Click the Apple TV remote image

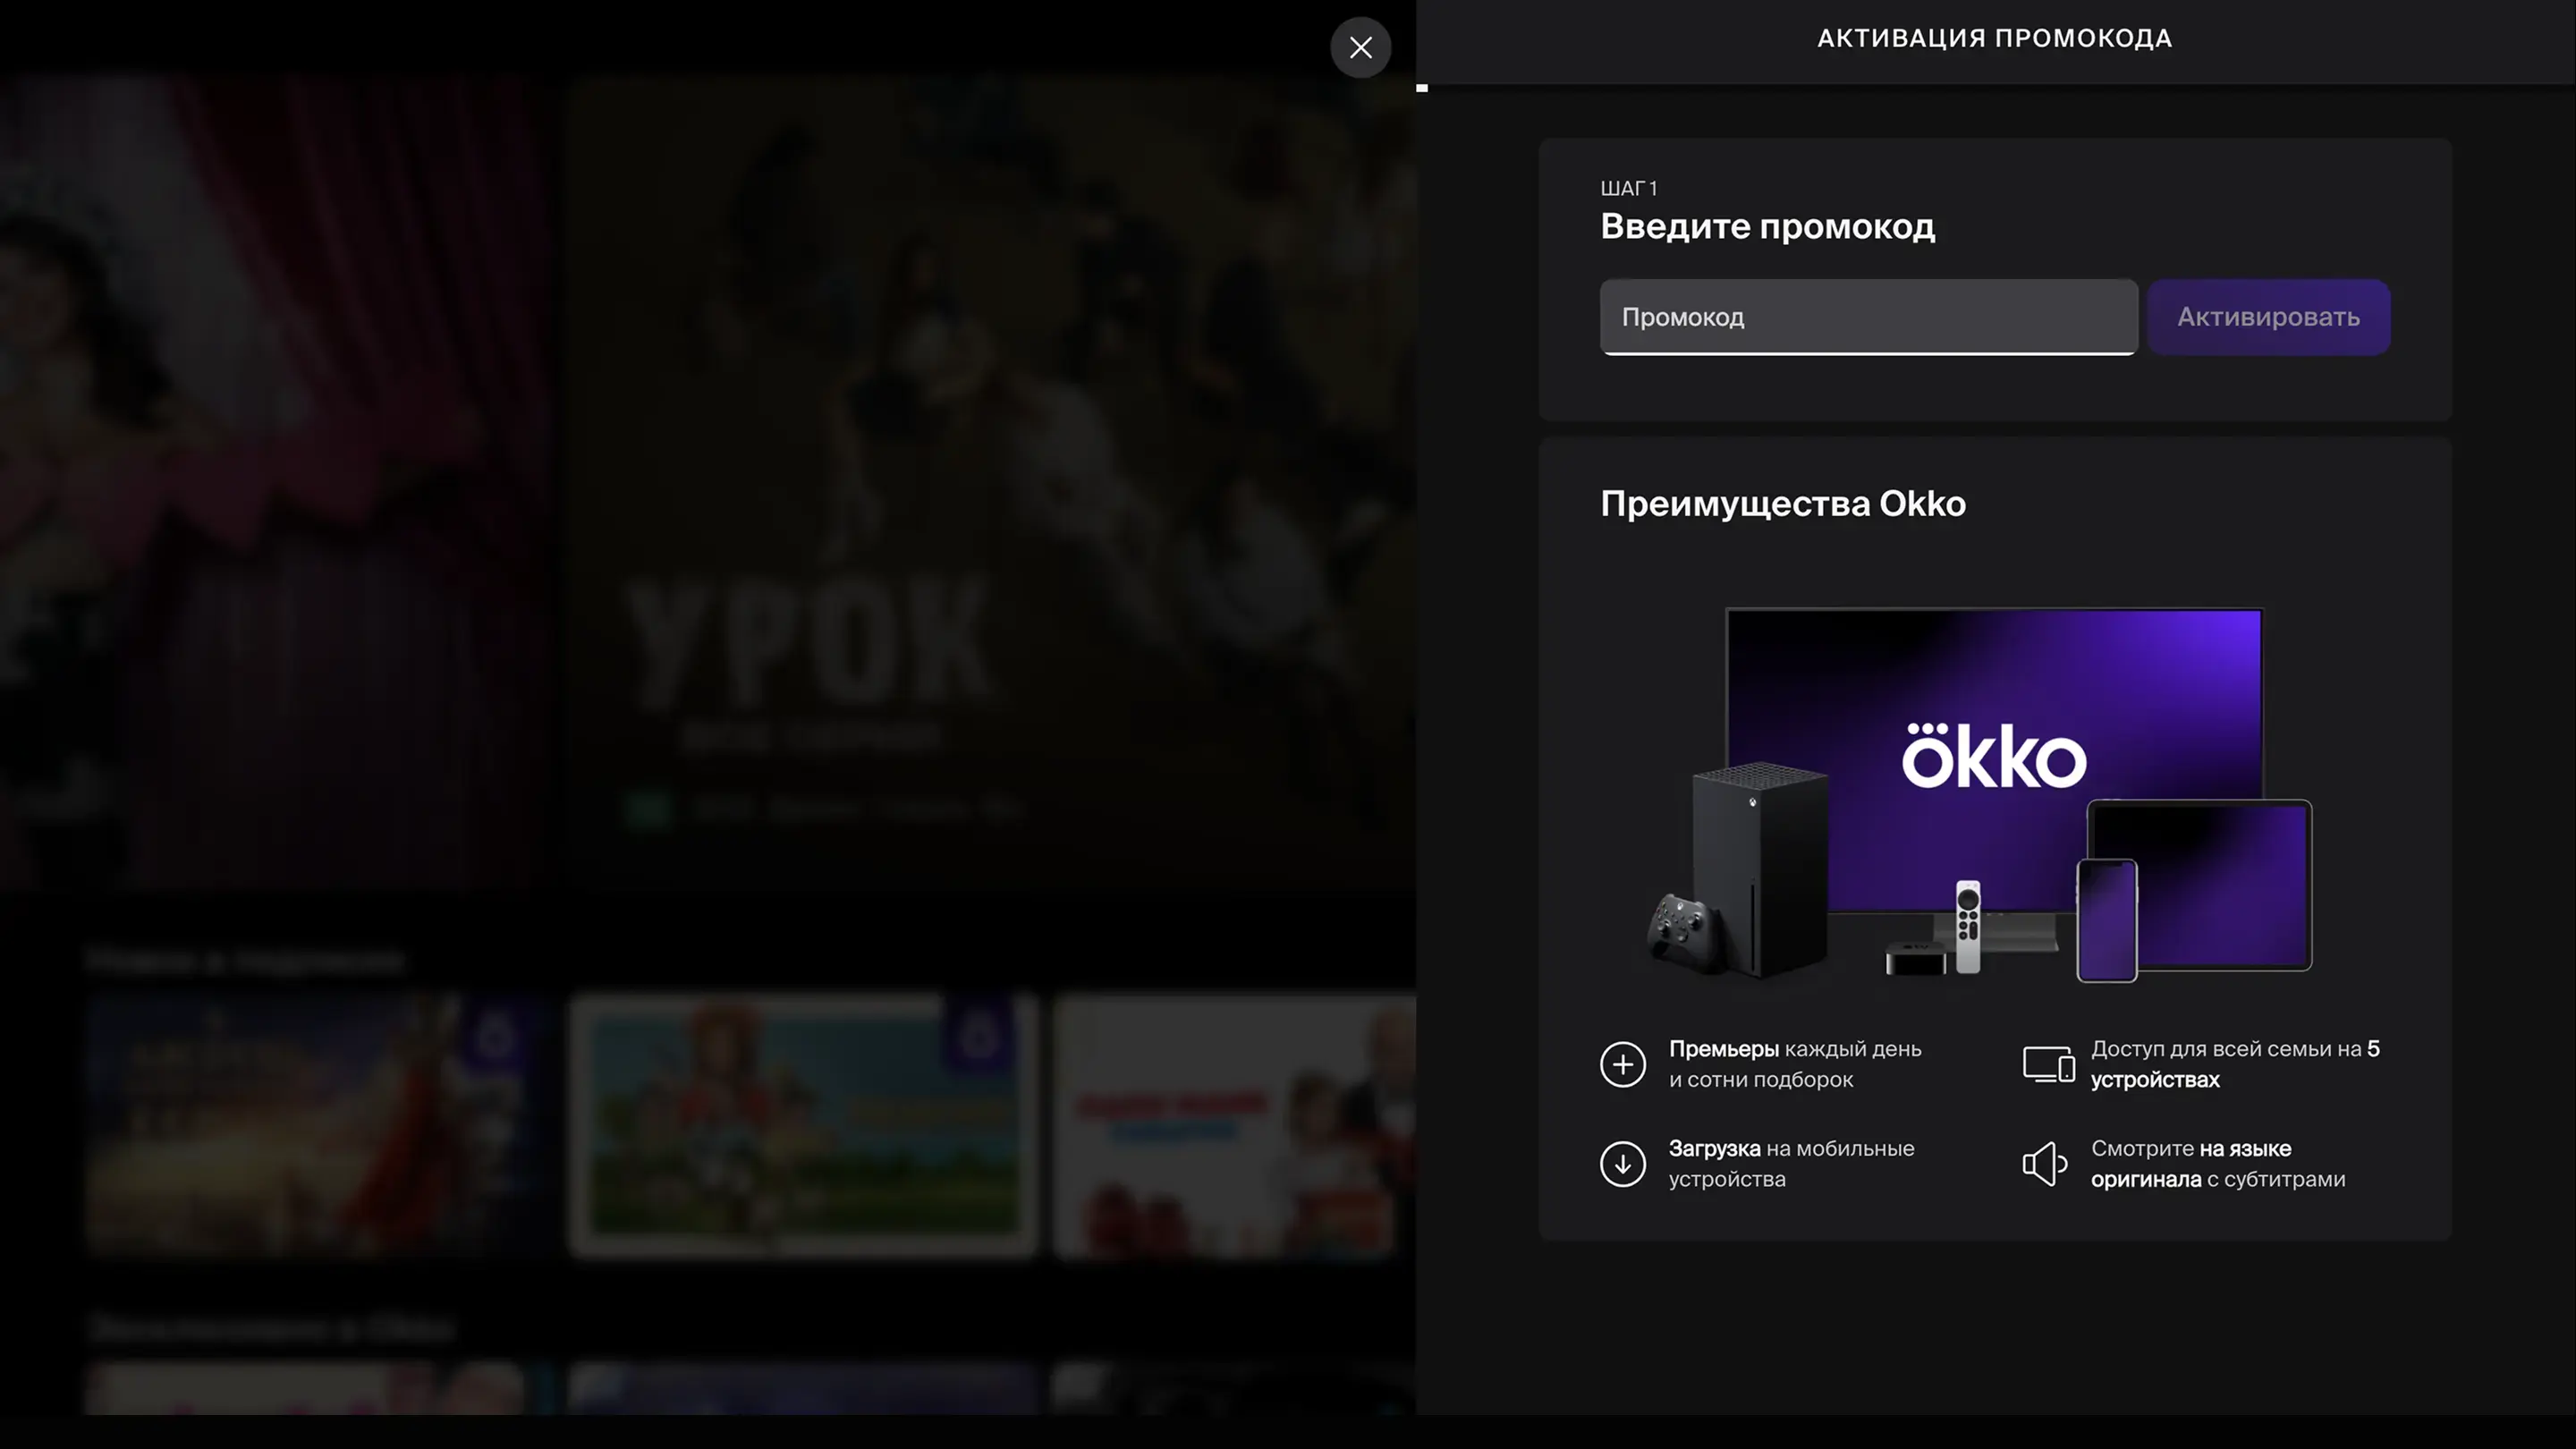[1967, 925]
